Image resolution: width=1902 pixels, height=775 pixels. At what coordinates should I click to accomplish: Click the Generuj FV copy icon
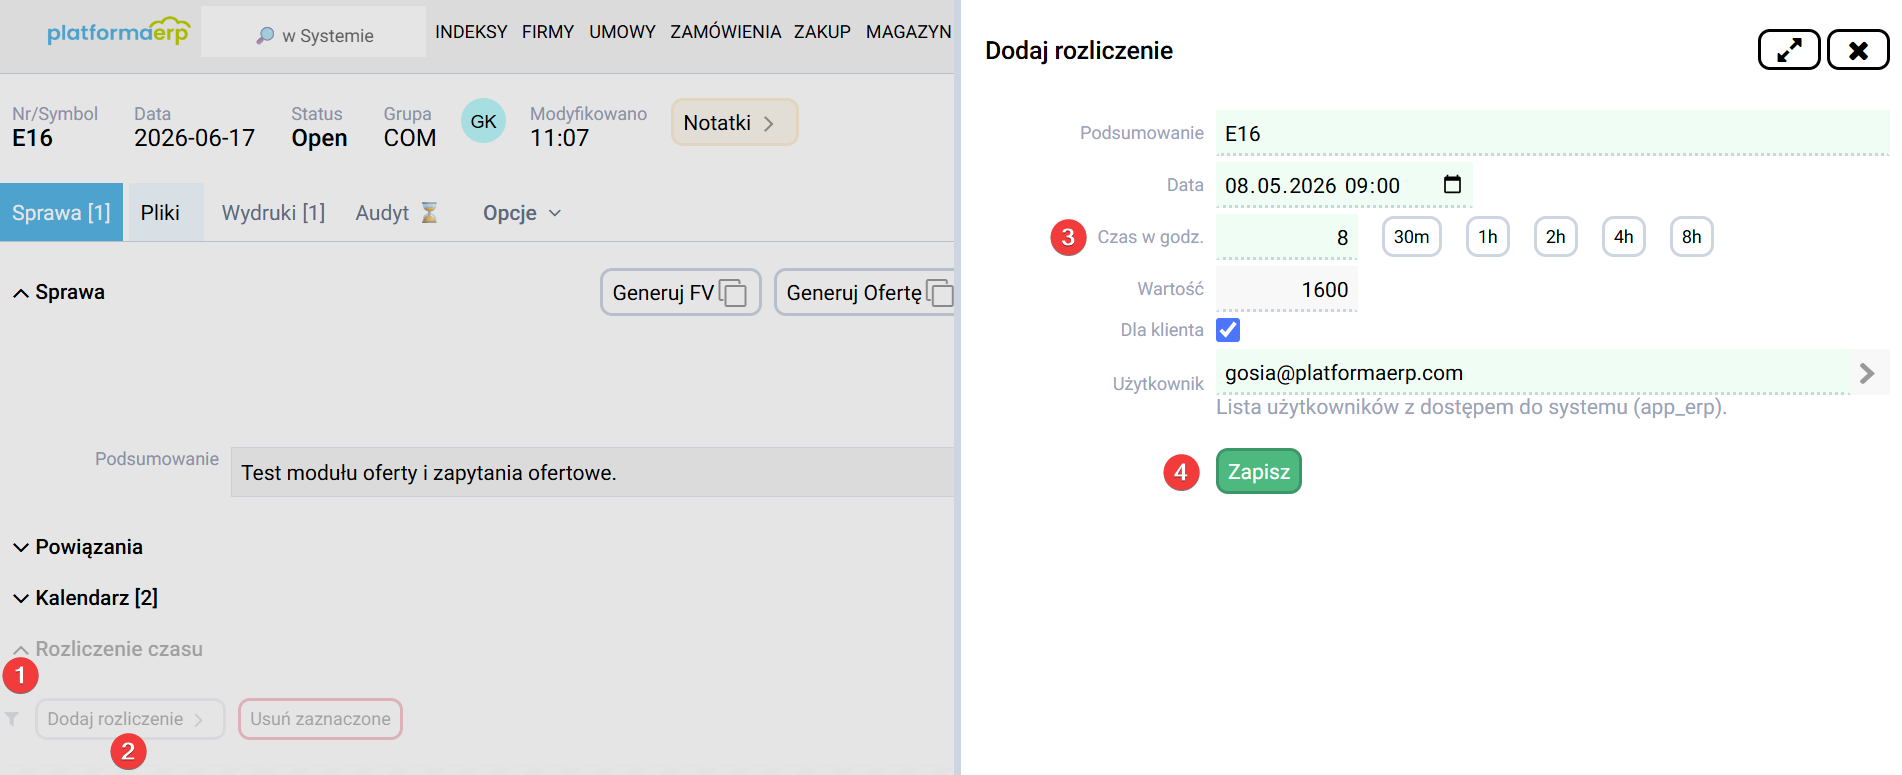733,292
